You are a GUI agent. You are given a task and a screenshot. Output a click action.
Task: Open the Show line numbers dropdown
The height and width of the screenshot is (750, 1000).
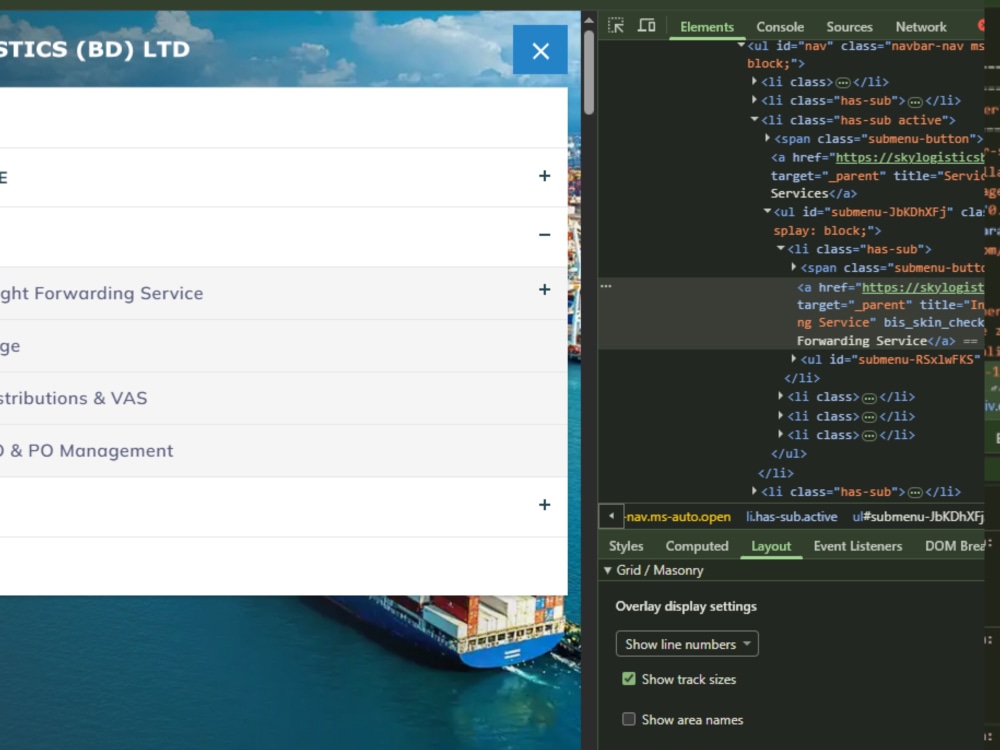point(687,644)
